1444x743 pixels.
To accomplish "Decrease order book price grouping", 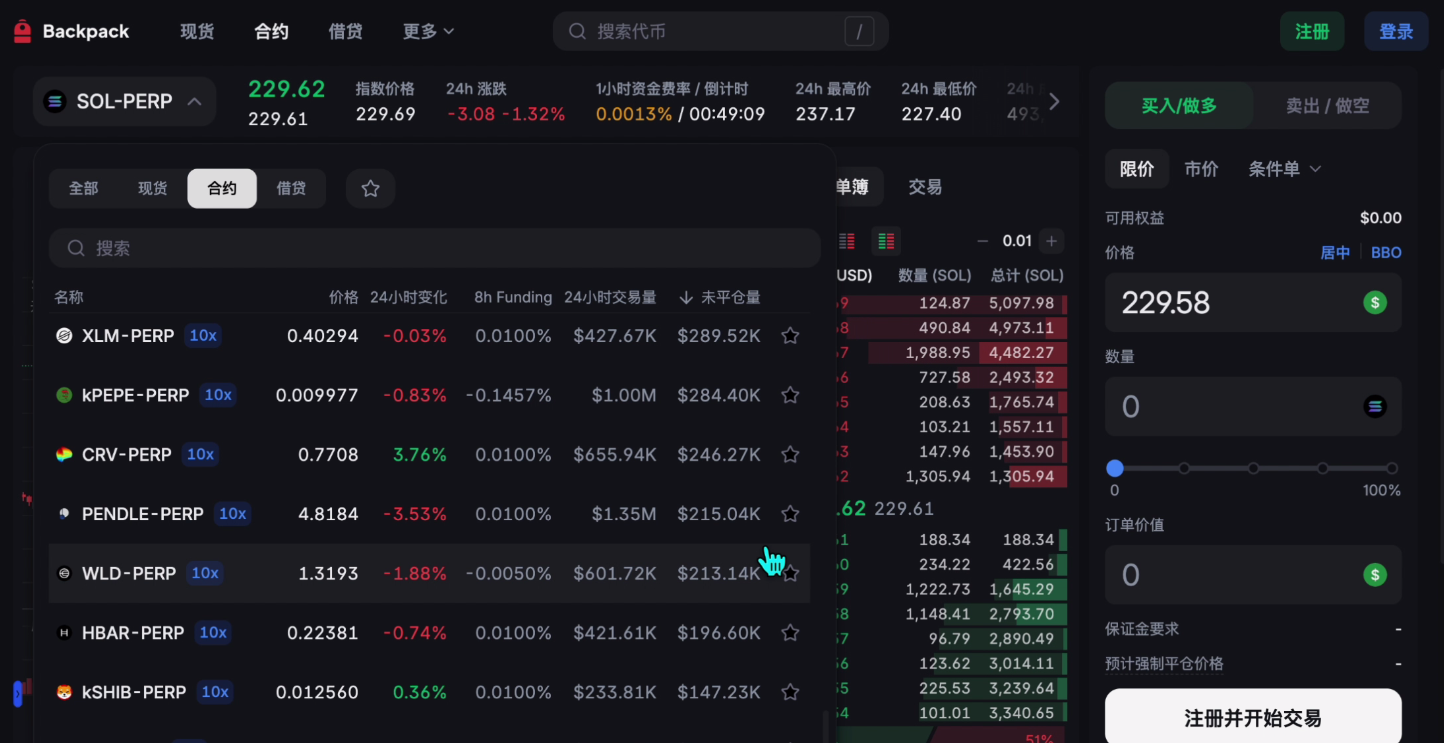I will 982,241.
